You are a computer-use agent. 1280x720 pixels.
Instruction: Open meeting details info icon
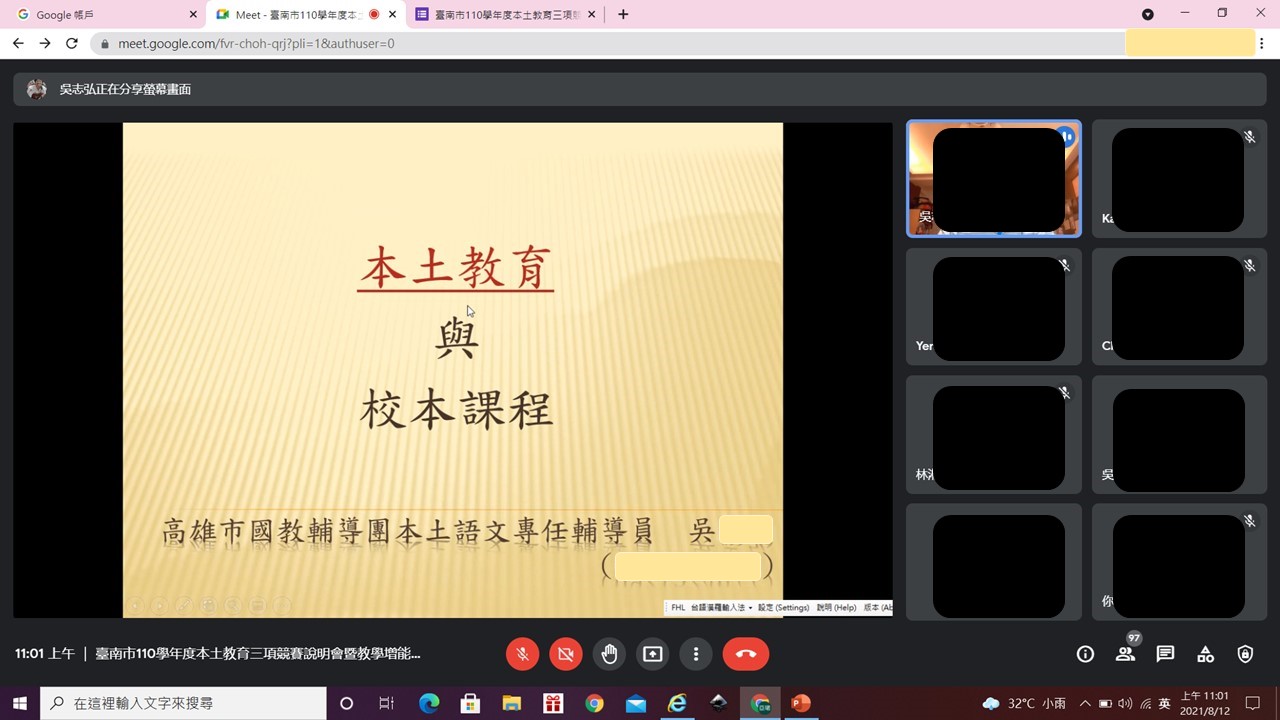coord(1085,654)
